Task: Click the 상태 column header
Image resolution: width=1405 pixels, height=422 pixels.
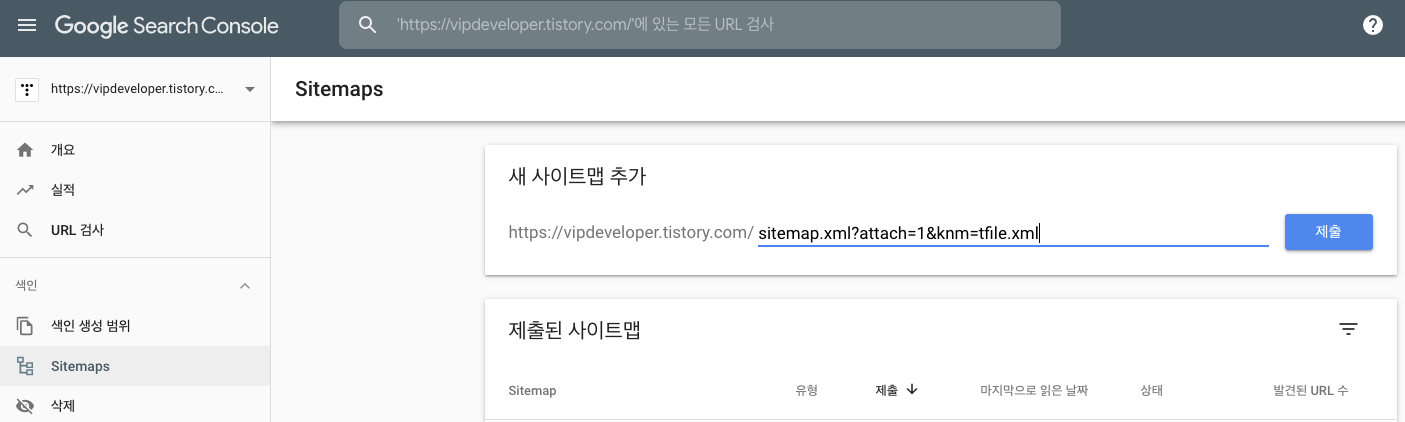Action: [x=1151, y=391]
